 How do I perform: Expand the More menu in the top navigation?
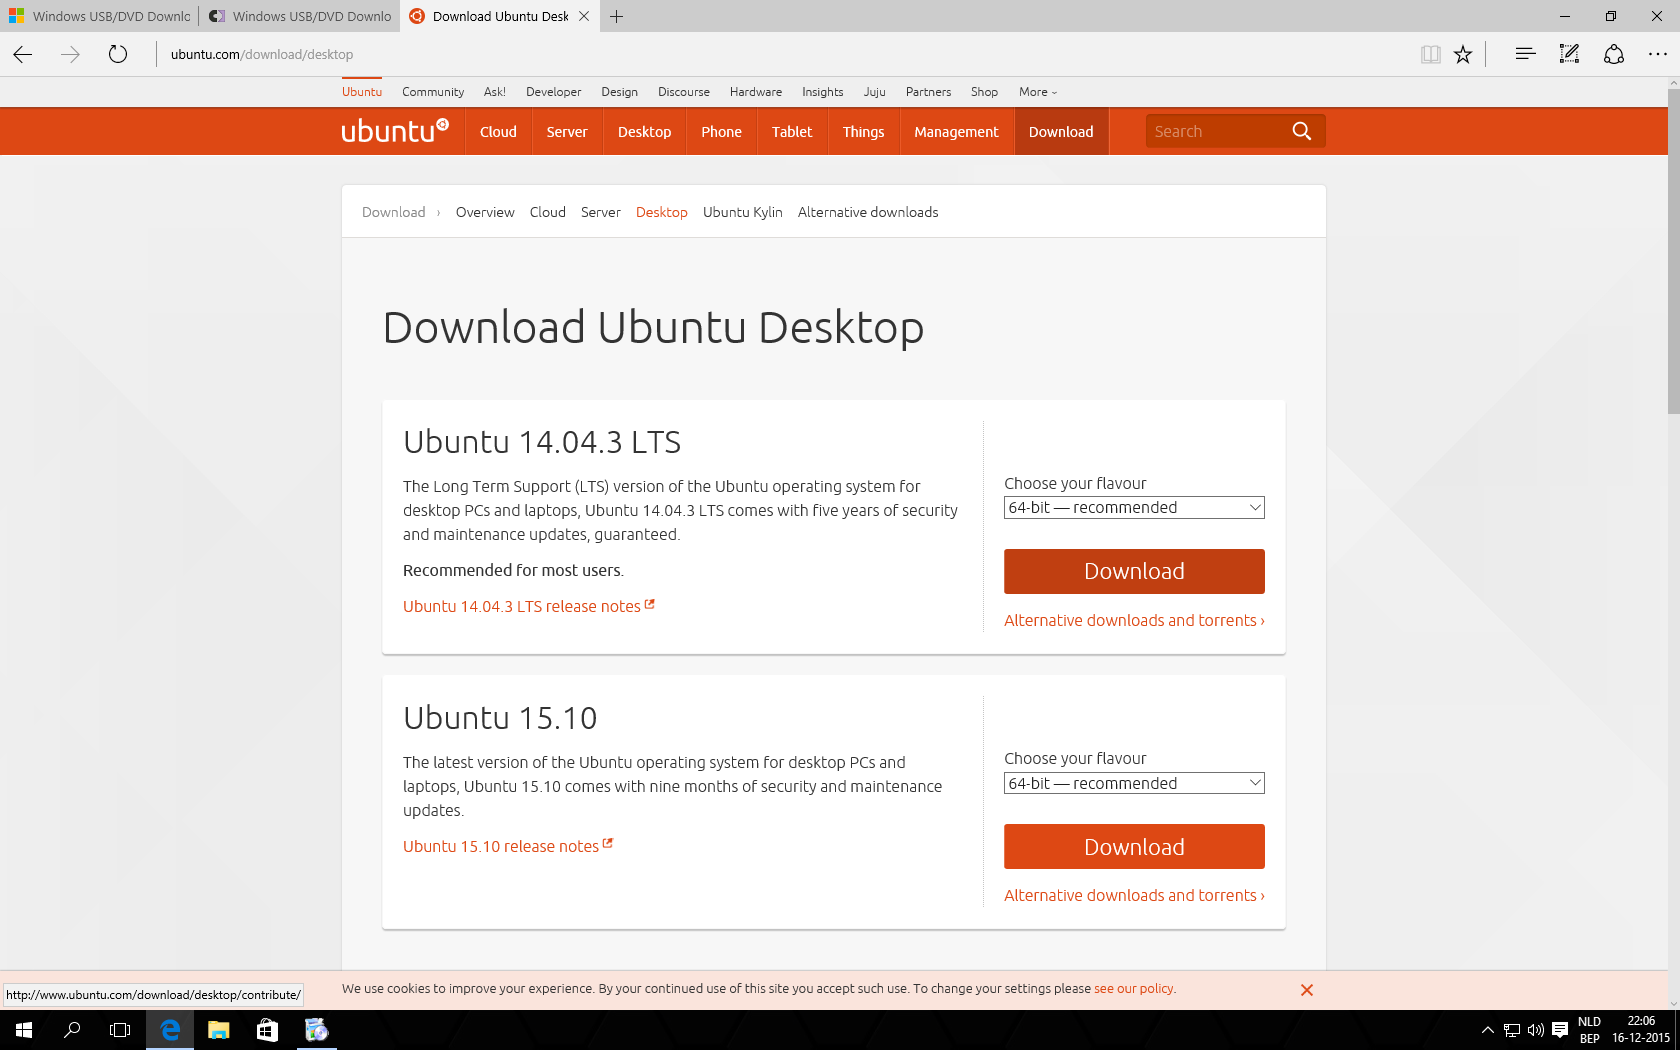(1037, 91)
